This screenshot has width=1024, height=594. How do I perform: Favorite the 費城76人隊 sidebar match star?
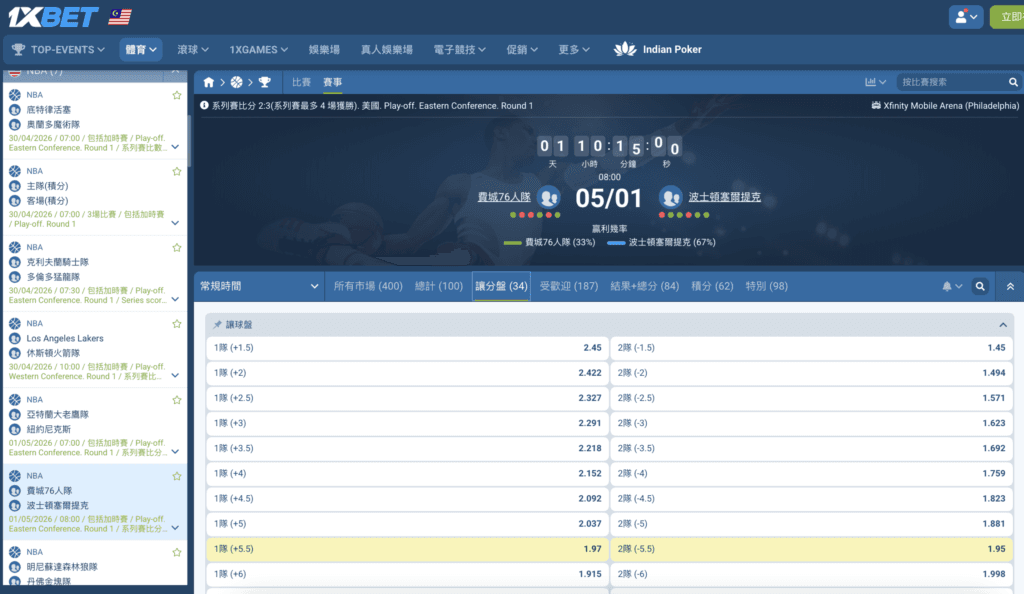[176, 477]
